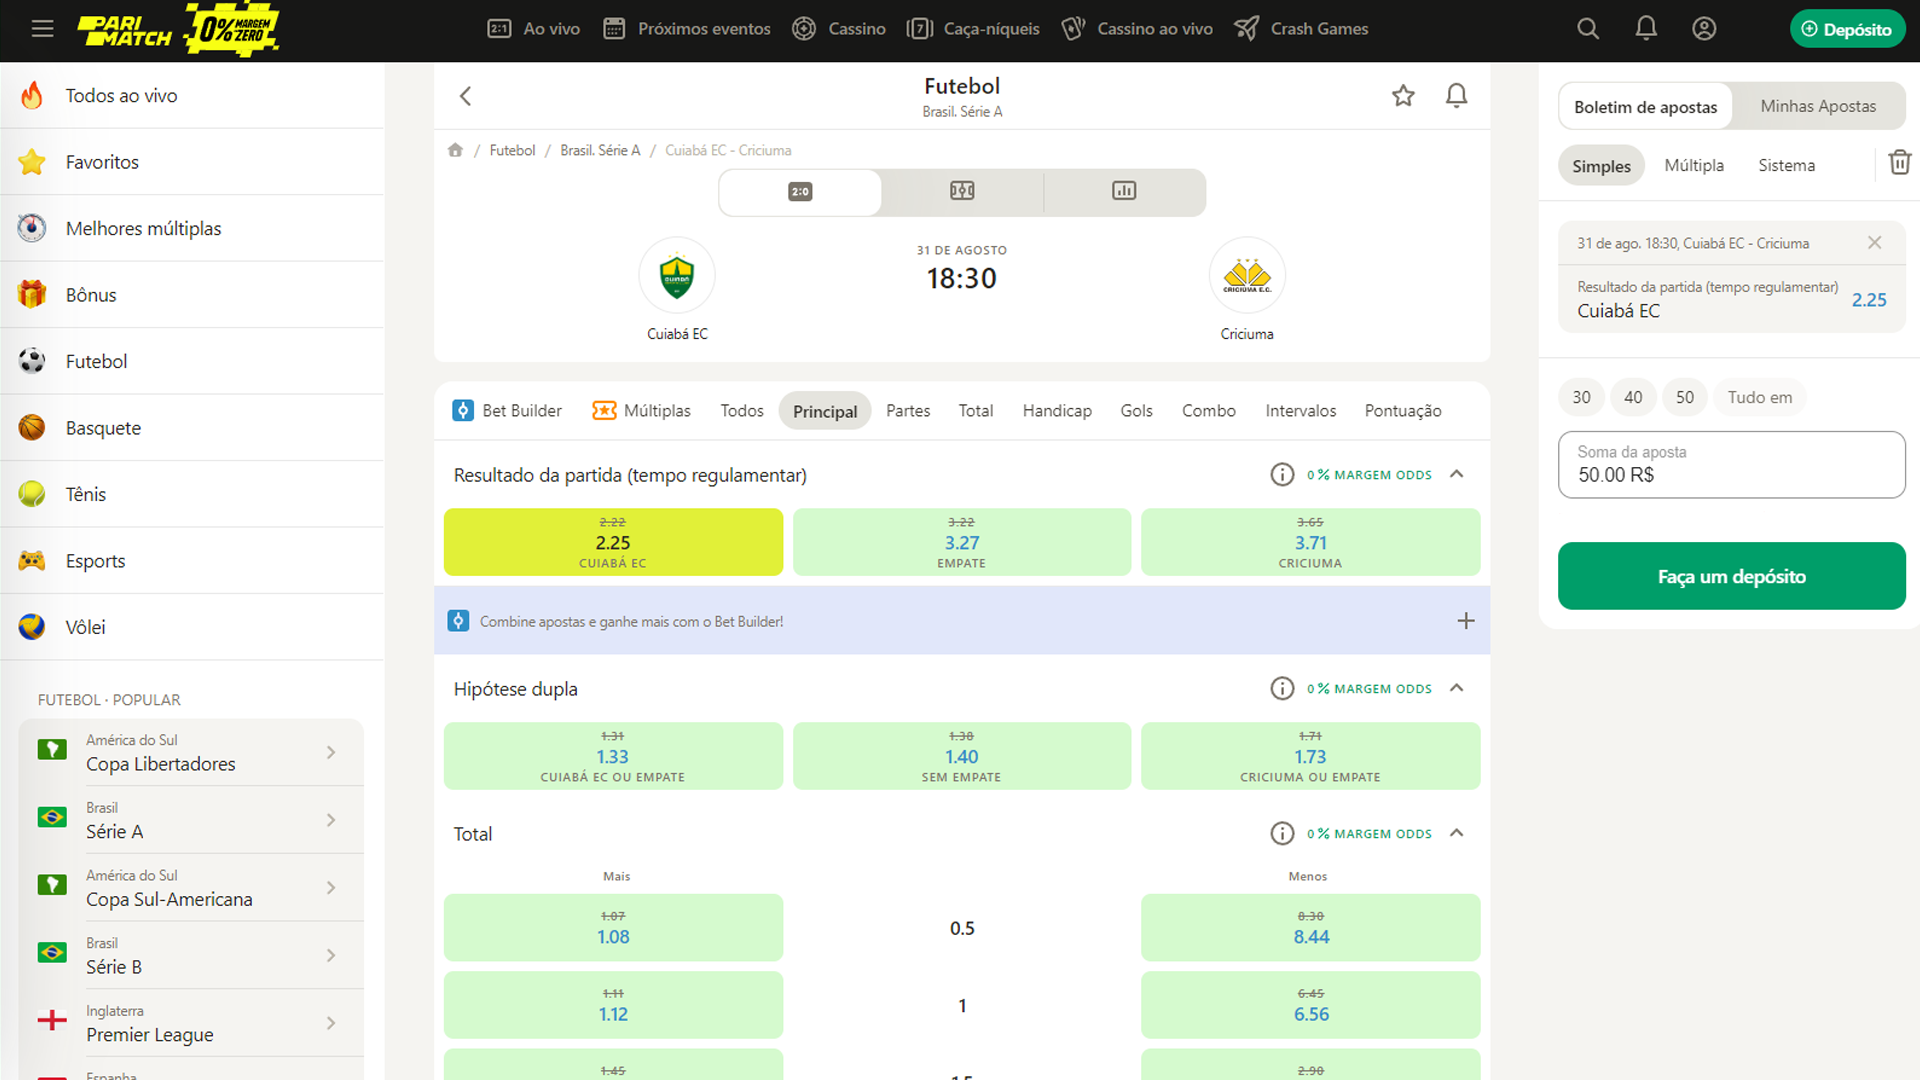The width and height of the screenshot is (1920, 1080).
Task: Select the scoreboard 2:0 view tab
Action: [x=800, y=191]
